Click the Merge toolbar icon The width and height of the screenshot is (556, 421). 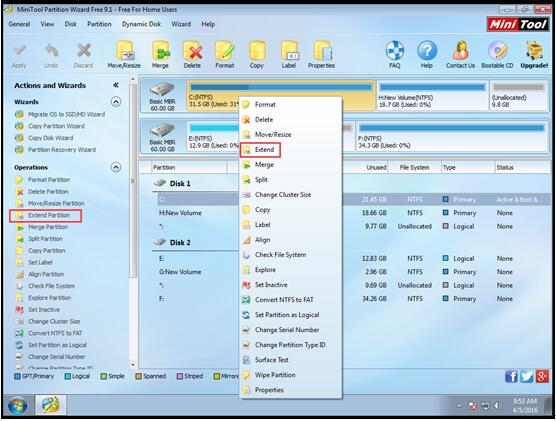point(160,54)
